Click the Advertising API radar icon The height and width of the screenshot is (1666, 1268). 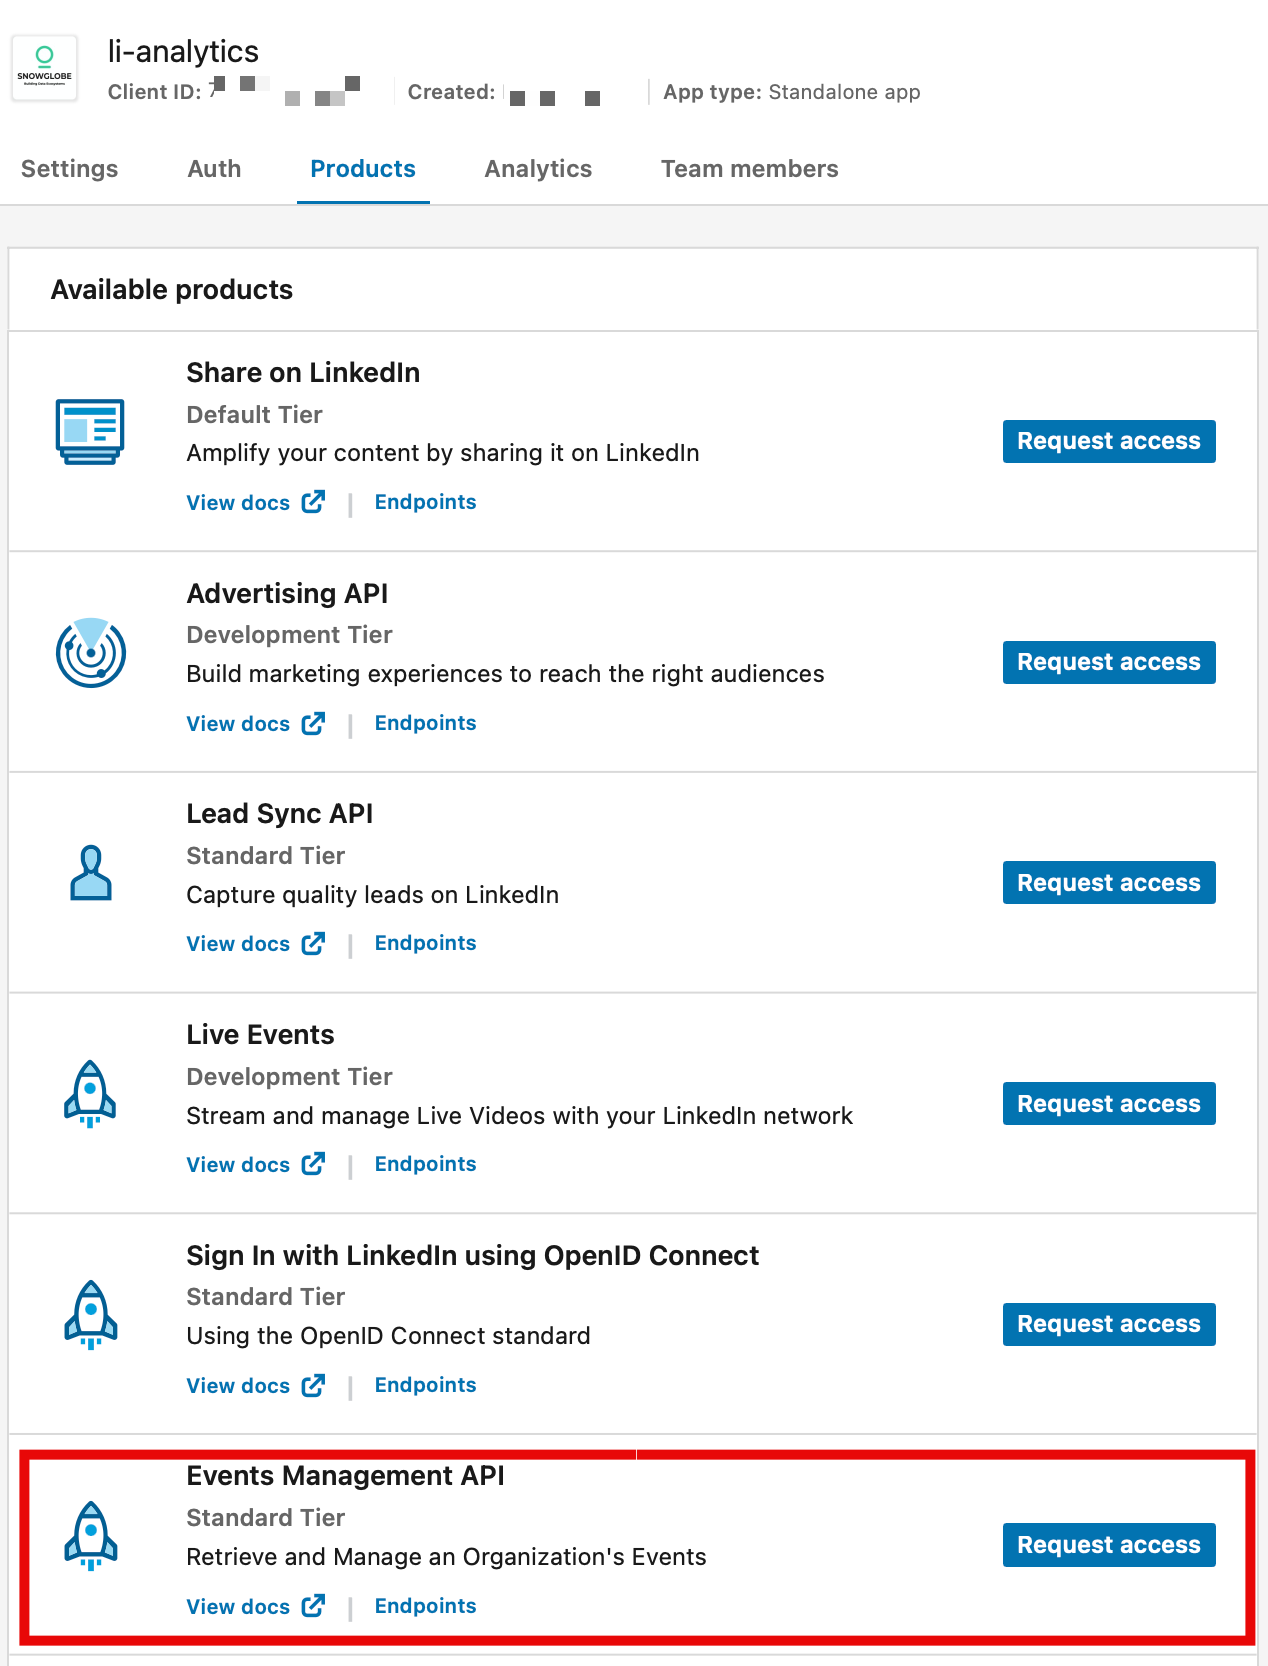click(90, 653)
